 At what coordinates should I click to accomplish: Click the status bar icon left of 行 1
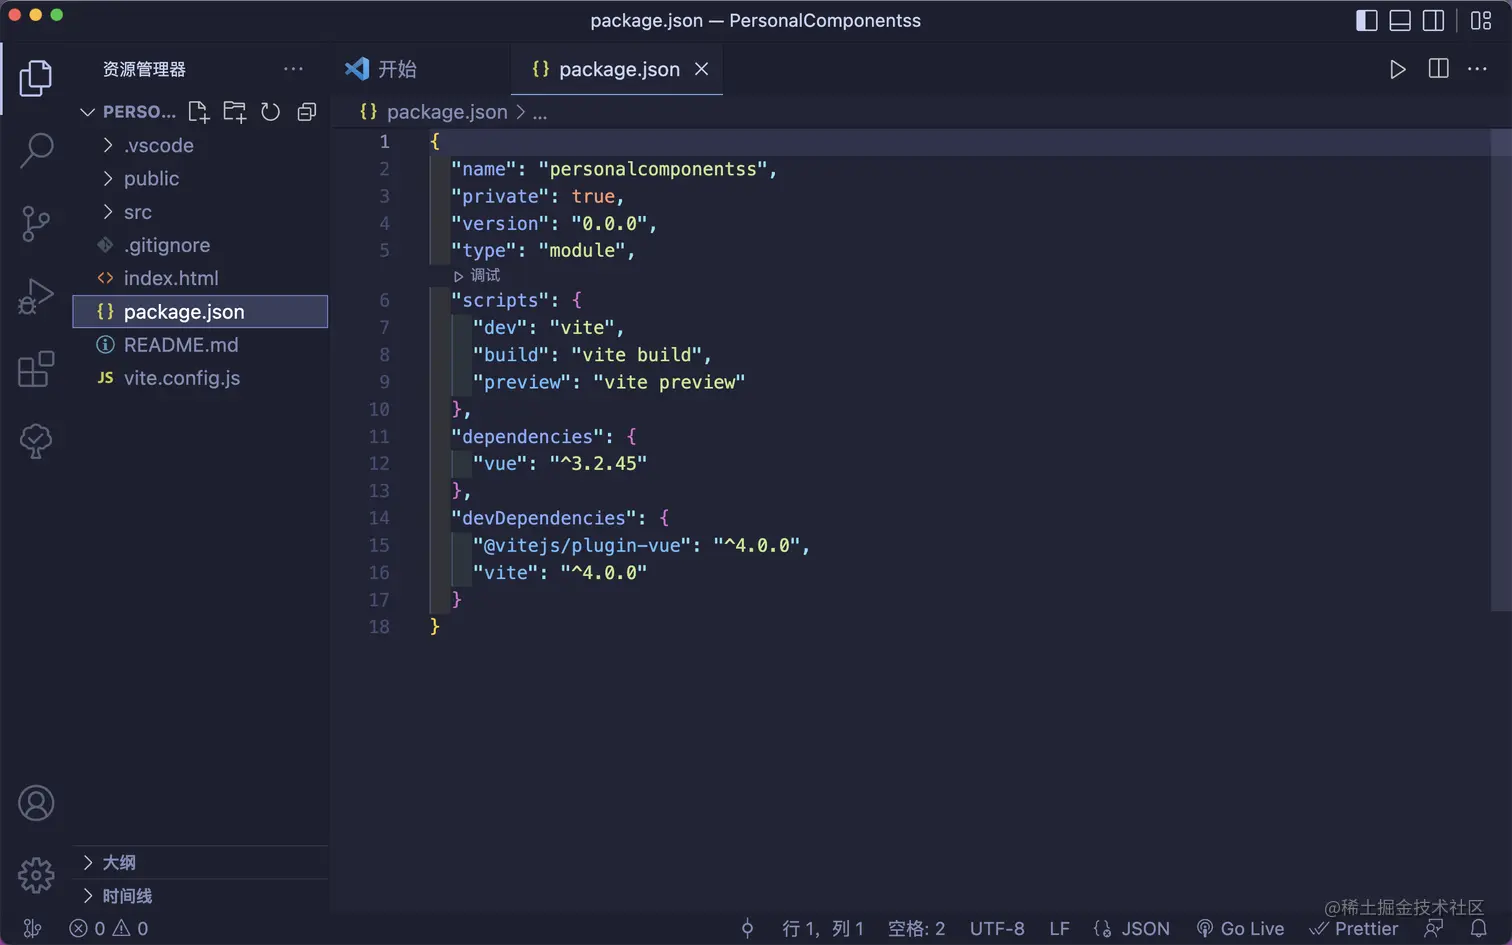point(747,929)
